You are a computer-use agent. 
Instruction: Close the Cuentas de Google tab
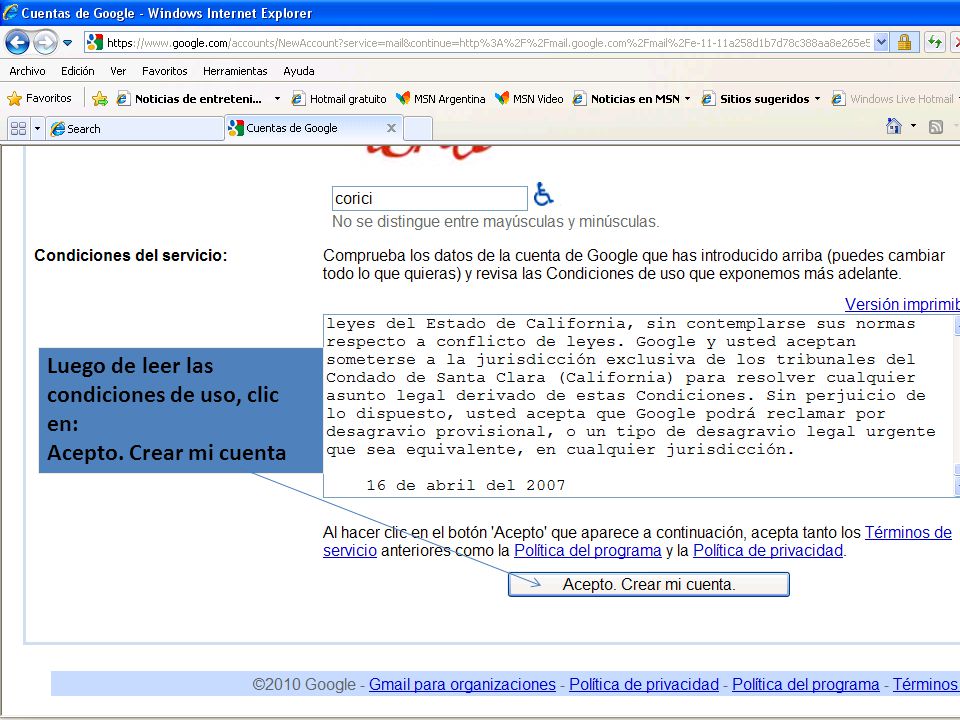[x=391, y=128]
